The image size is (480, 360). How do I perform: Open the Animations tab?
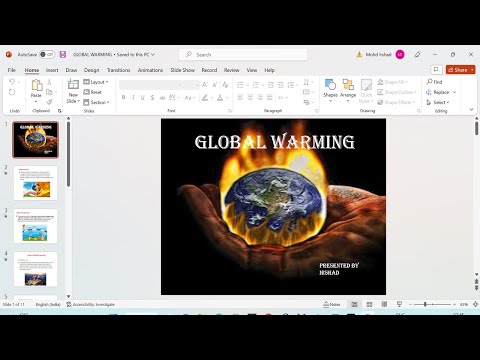click(150, 70)
